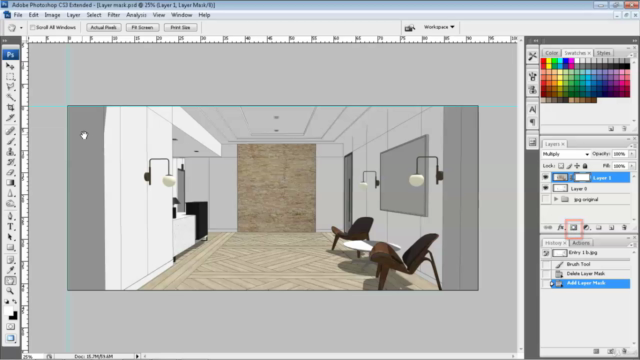
Task: Open the Fill slider arrow
Action: coord(632,166)
